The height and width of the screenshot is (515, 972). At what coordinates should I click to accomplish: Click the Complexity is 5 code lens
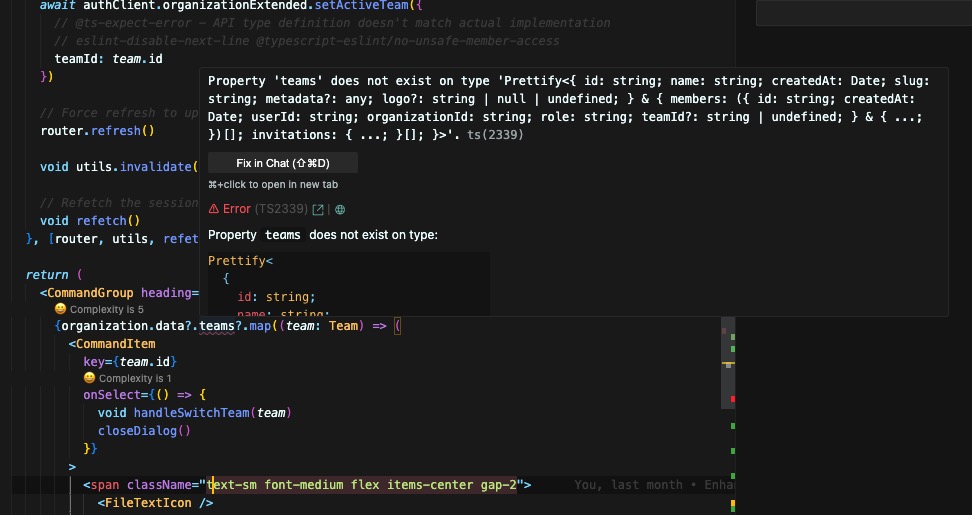[x=99, y=309]
